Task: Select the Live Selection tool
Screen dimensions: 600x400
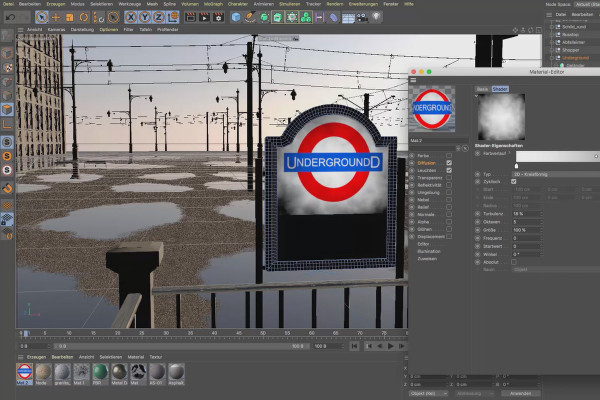Action: pos(42,17)
